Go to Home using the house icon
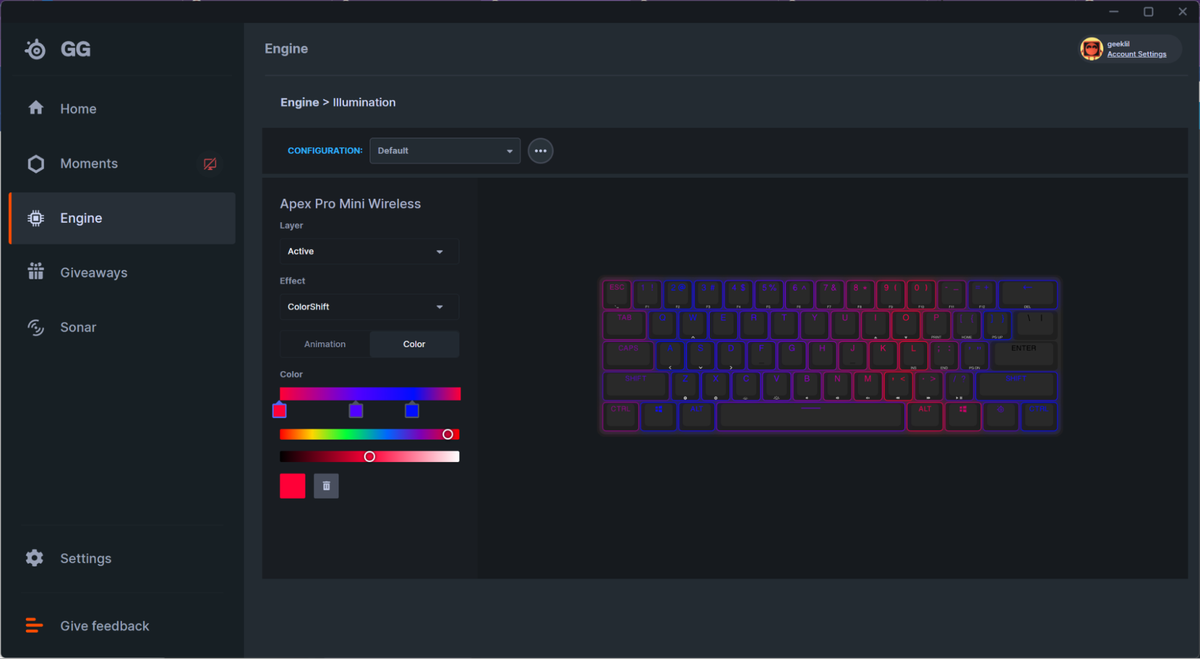Screen dimensions: 1200x659 tap(35, 108)
